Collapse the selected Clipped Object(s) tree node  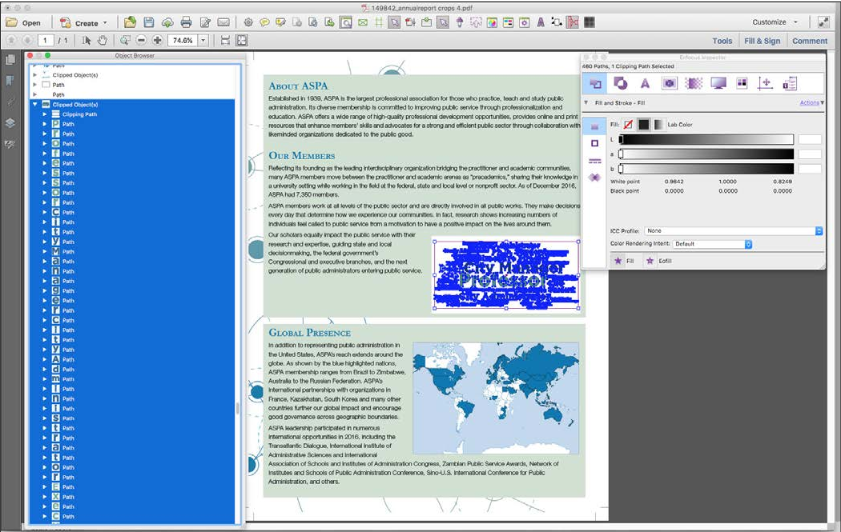coord(35,104)
